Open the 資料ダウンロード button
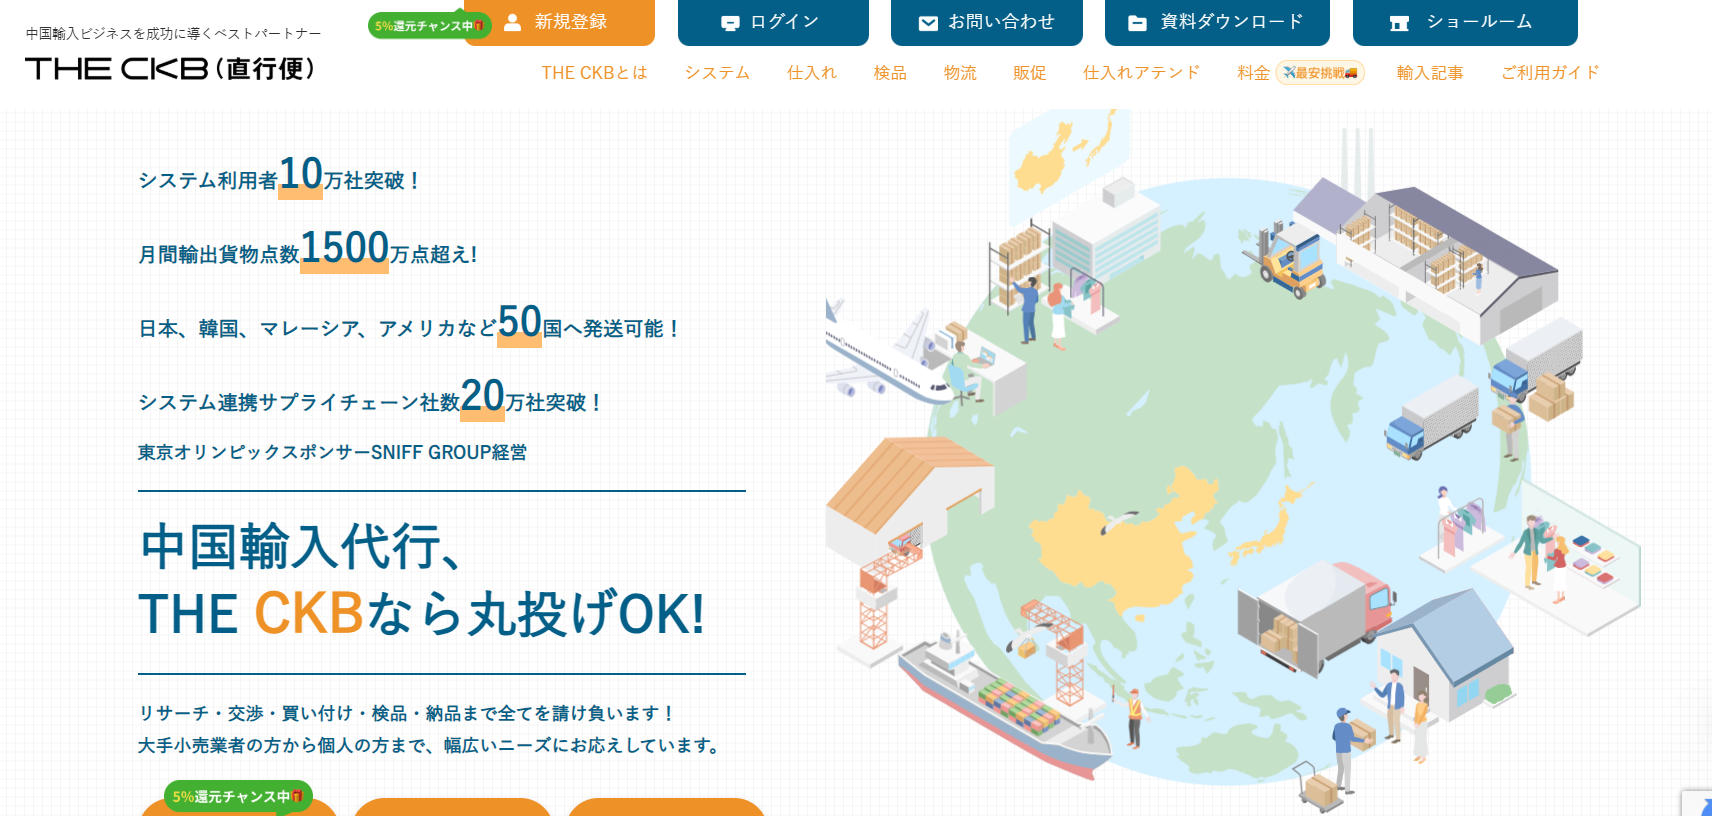This screenshot has height=816, width=1712. tap(1217, 22)
